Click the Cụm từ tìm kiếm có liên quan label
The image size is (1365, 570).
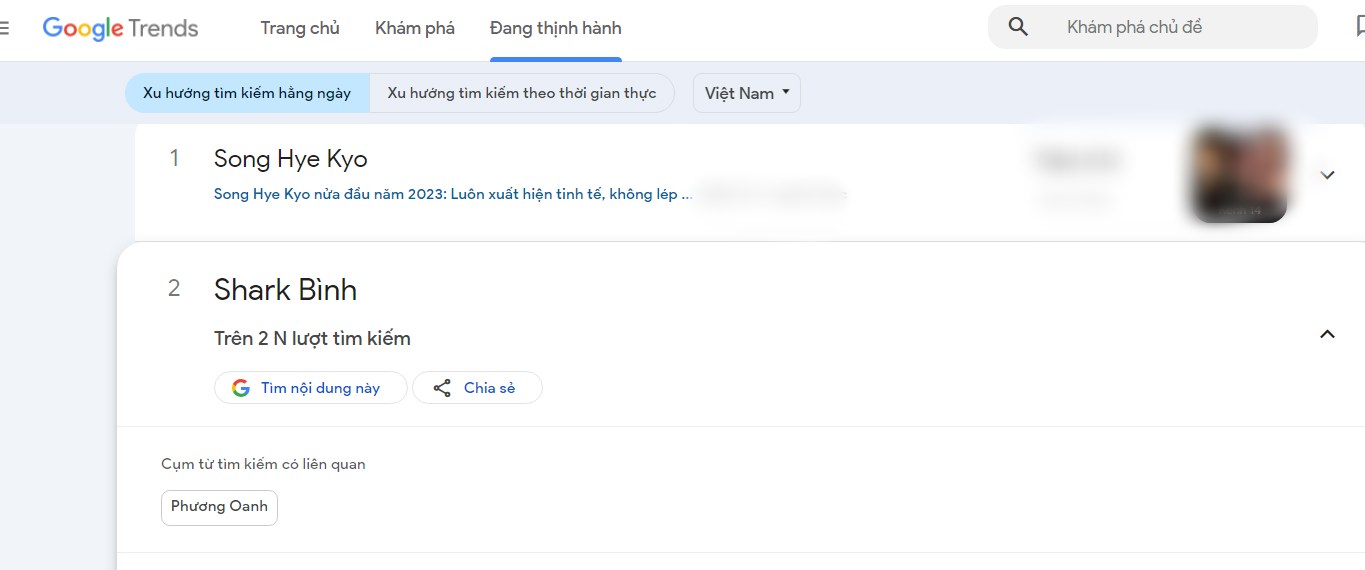pos(263,464)
